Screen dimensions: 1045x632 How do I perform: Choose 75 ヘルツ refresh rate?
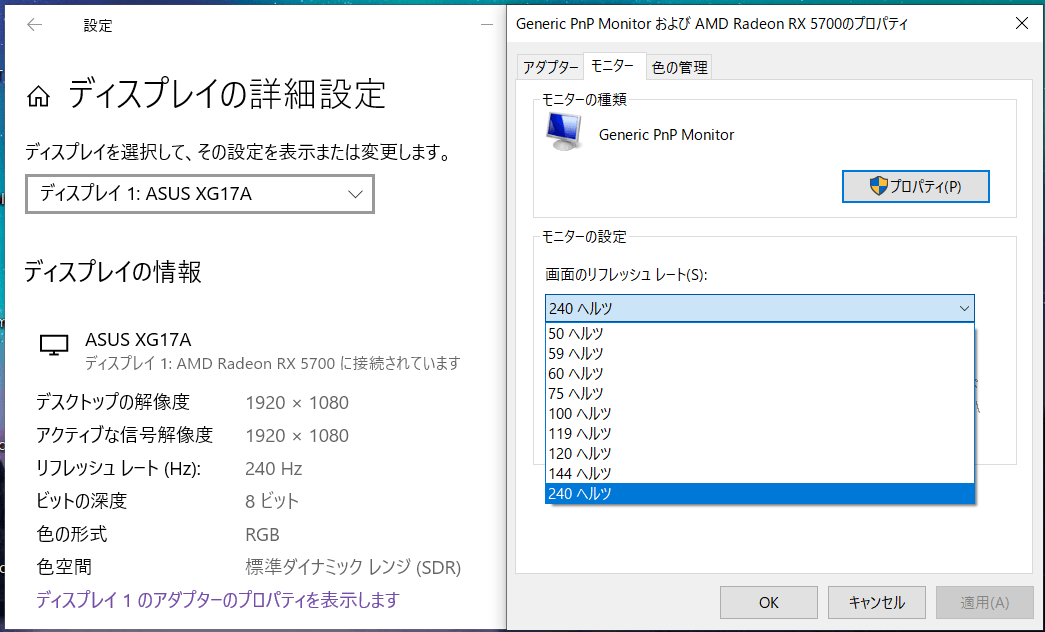[760, 393]
